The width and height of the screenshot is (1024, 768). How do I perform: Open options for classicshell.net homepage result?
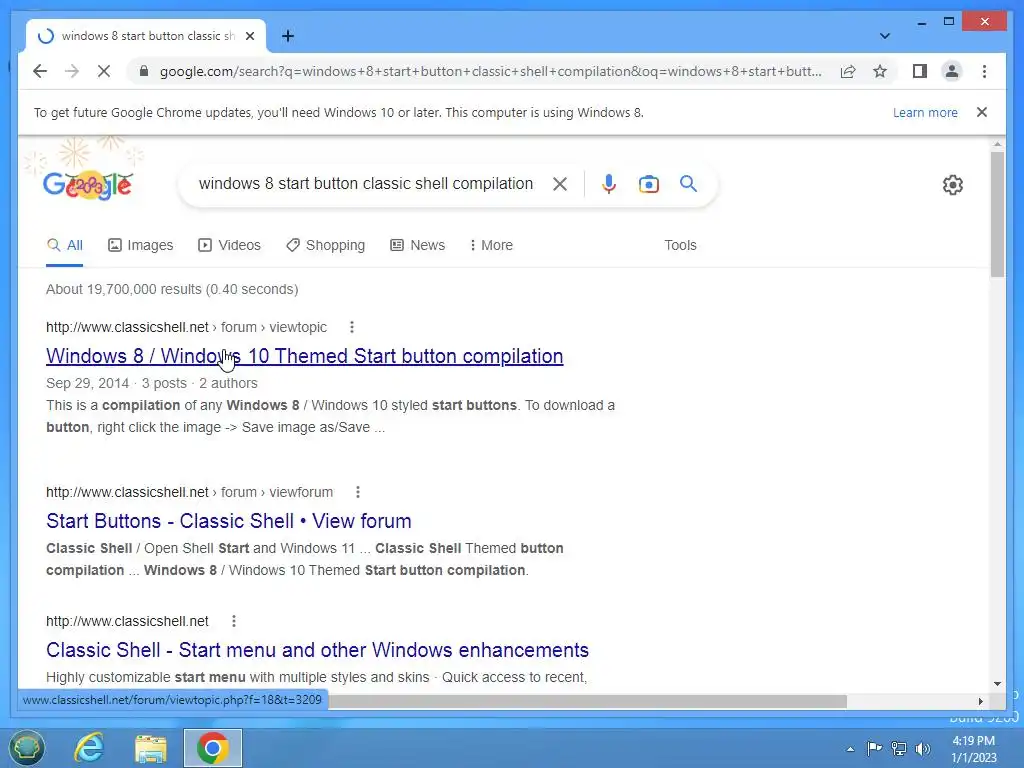(233, 622)
